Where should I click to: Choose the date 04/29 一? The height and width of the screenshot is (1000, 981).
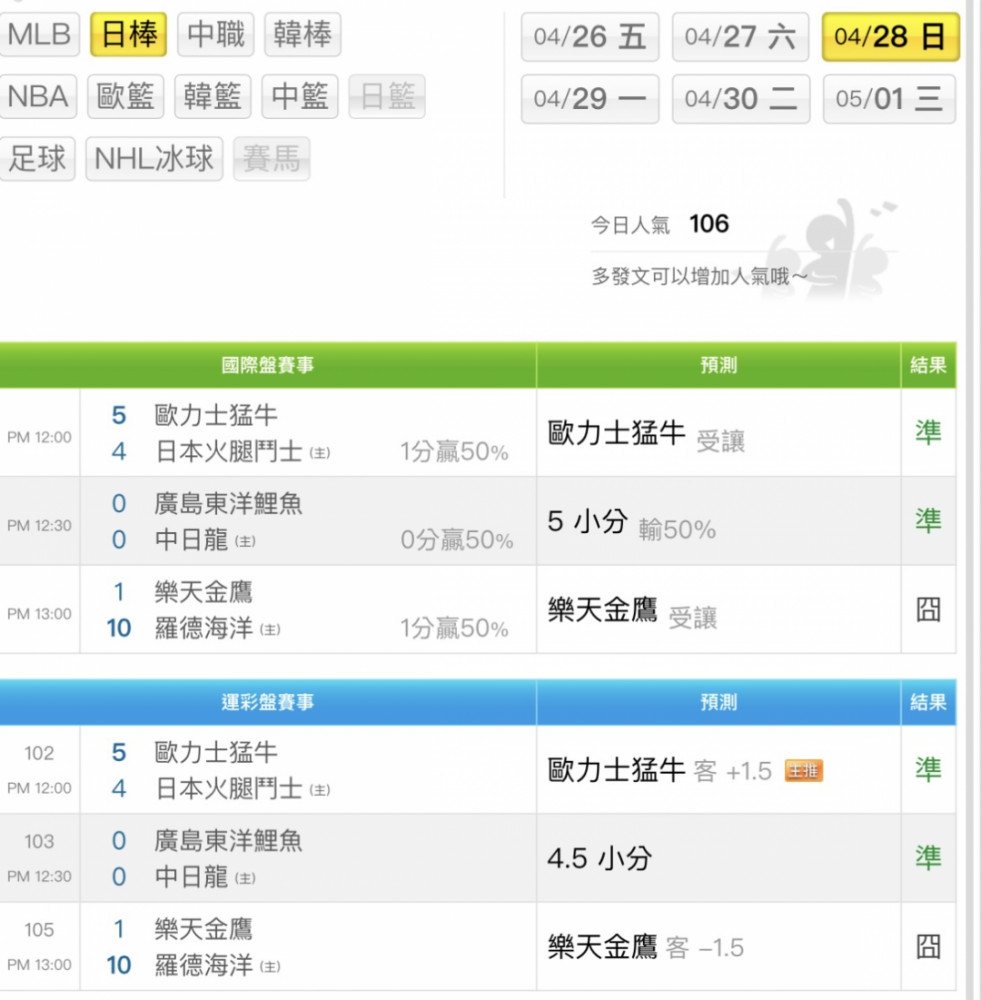tap(590, 99)
